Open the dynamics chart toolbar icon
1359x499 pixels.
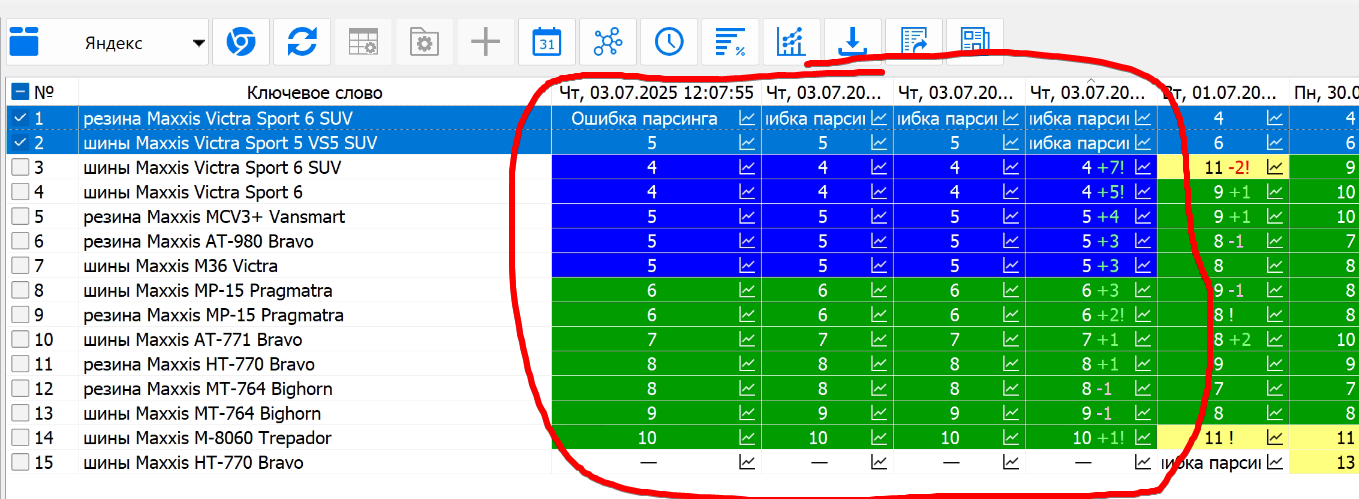[791, 43]
